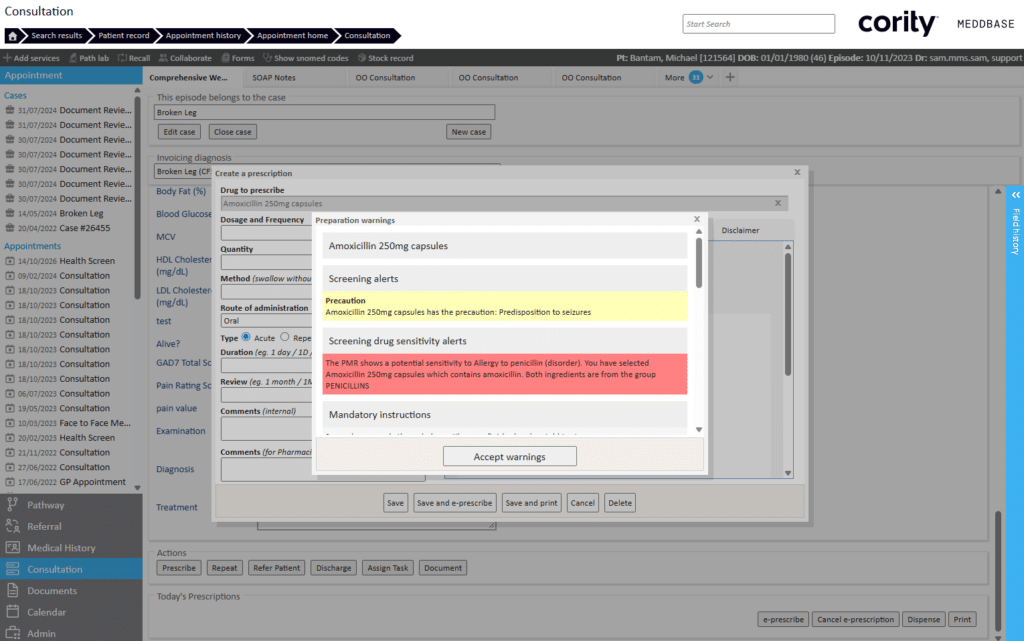Switch to the SOAP Notes tab

click(274, 78)
